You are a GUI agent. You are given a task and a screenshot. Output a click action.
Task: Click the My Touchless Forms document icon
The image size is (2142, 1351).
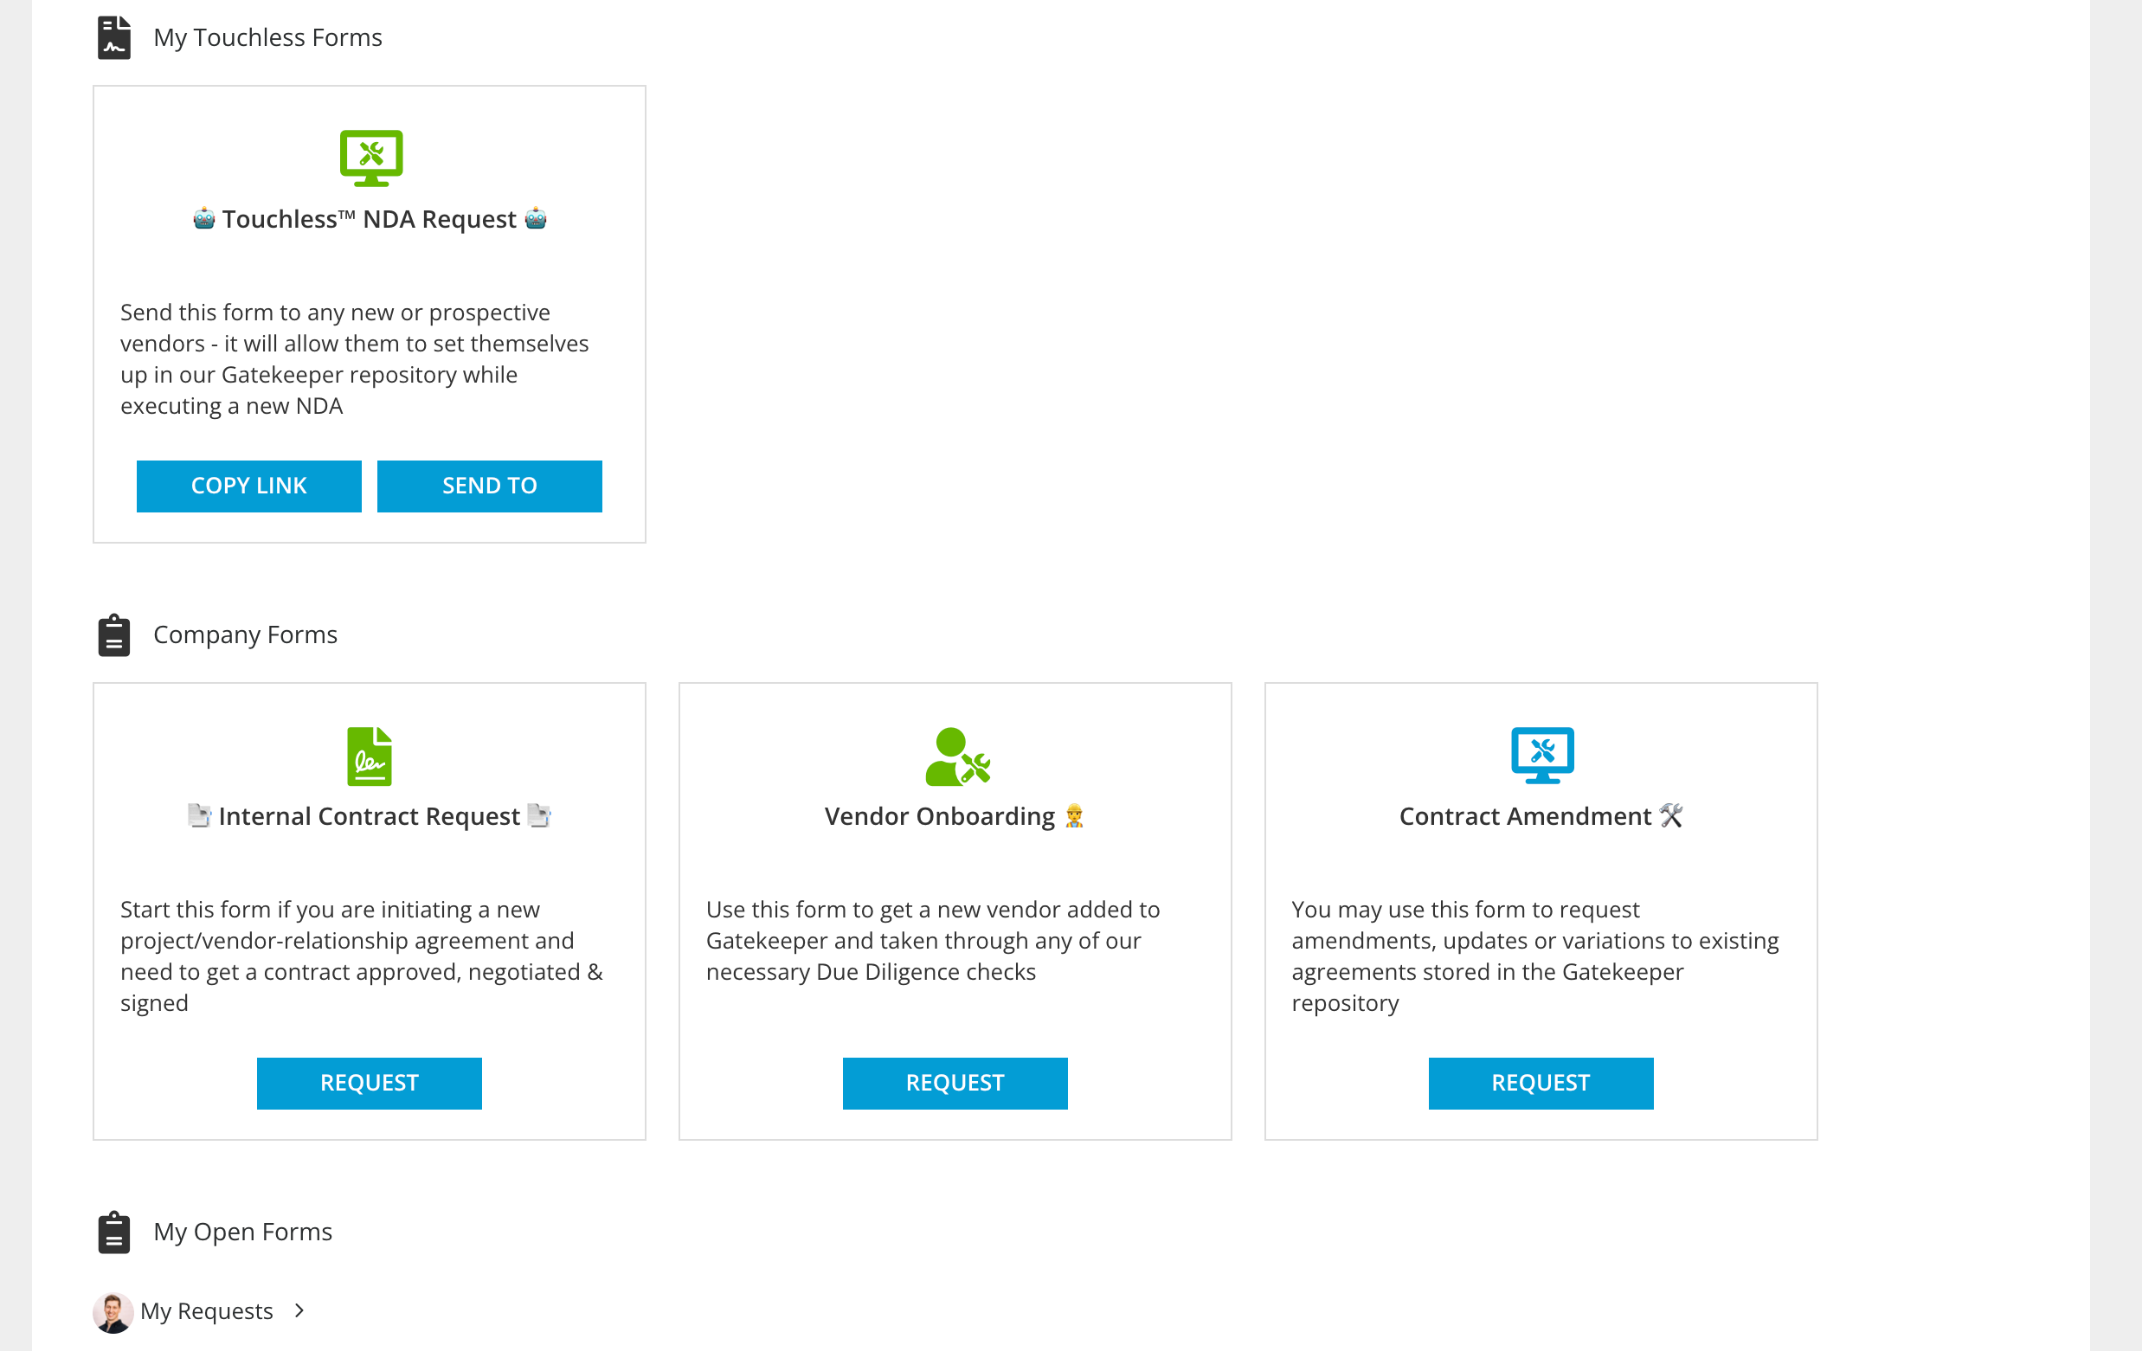114,37
